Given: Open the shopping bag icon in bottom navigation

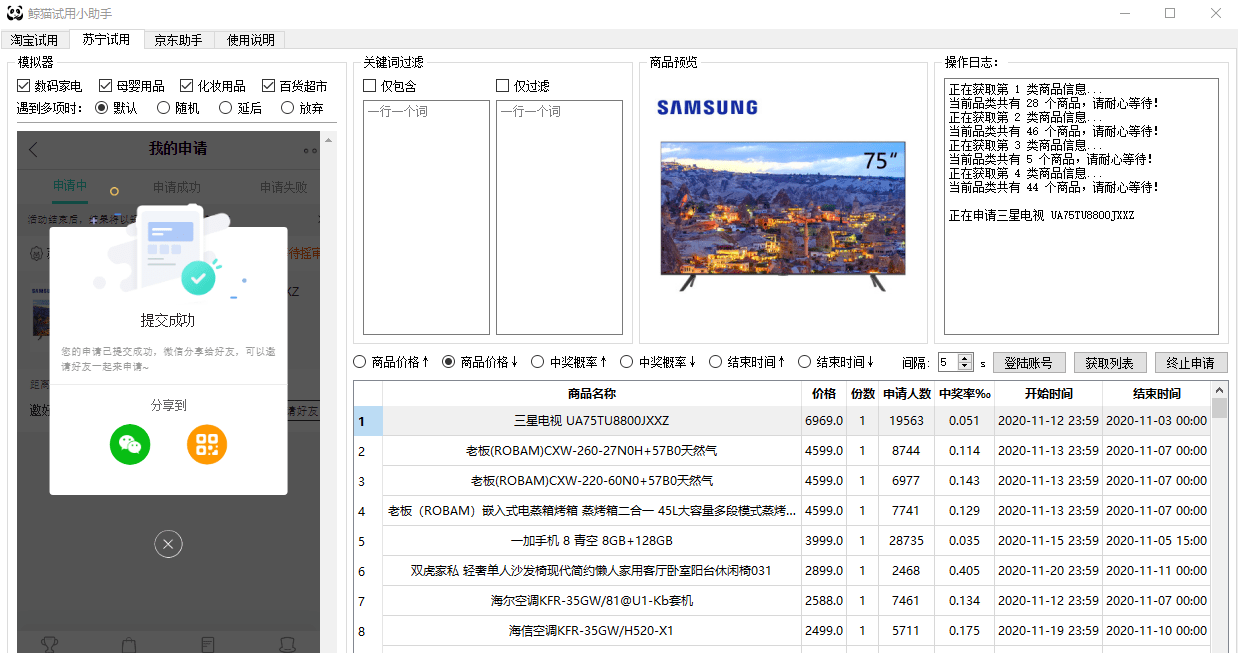Looking at the screenshot, I should click(x=128, y=645).
